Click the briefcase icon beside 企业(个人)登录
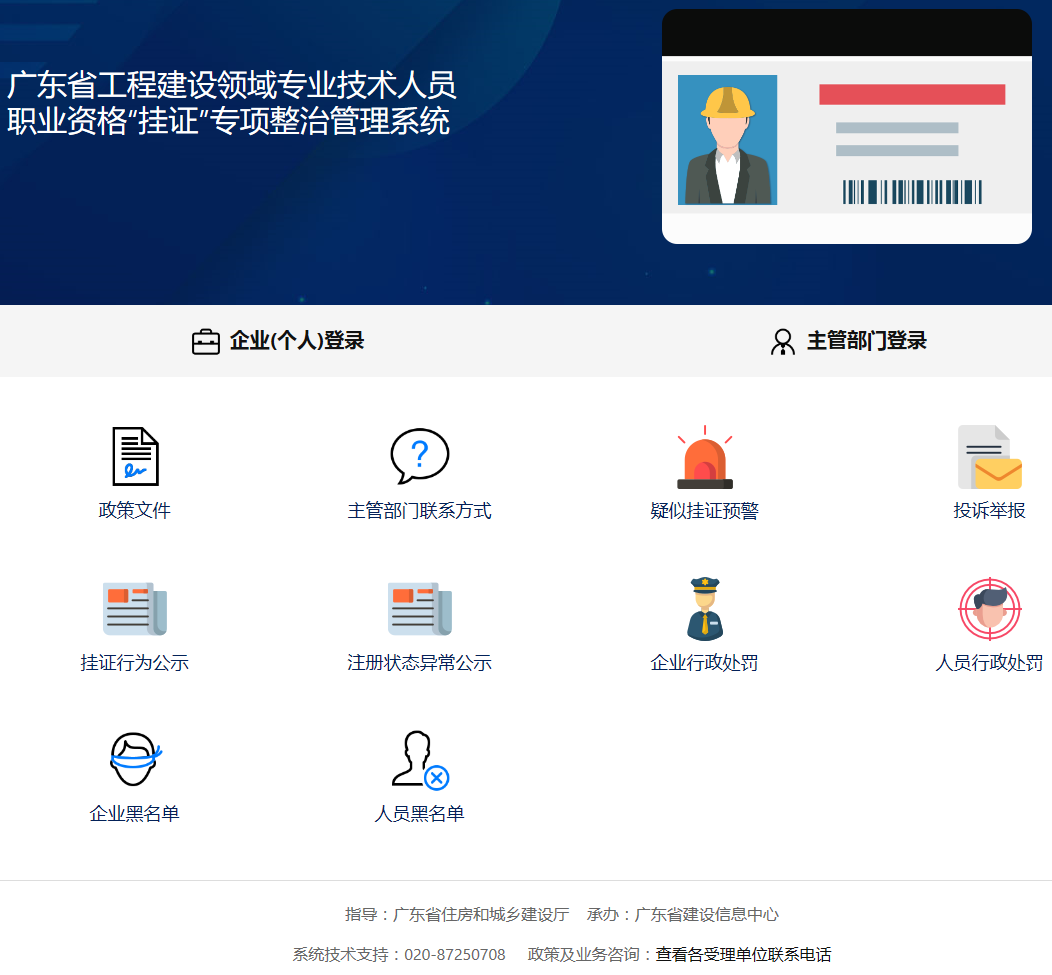 click(205, 342)
